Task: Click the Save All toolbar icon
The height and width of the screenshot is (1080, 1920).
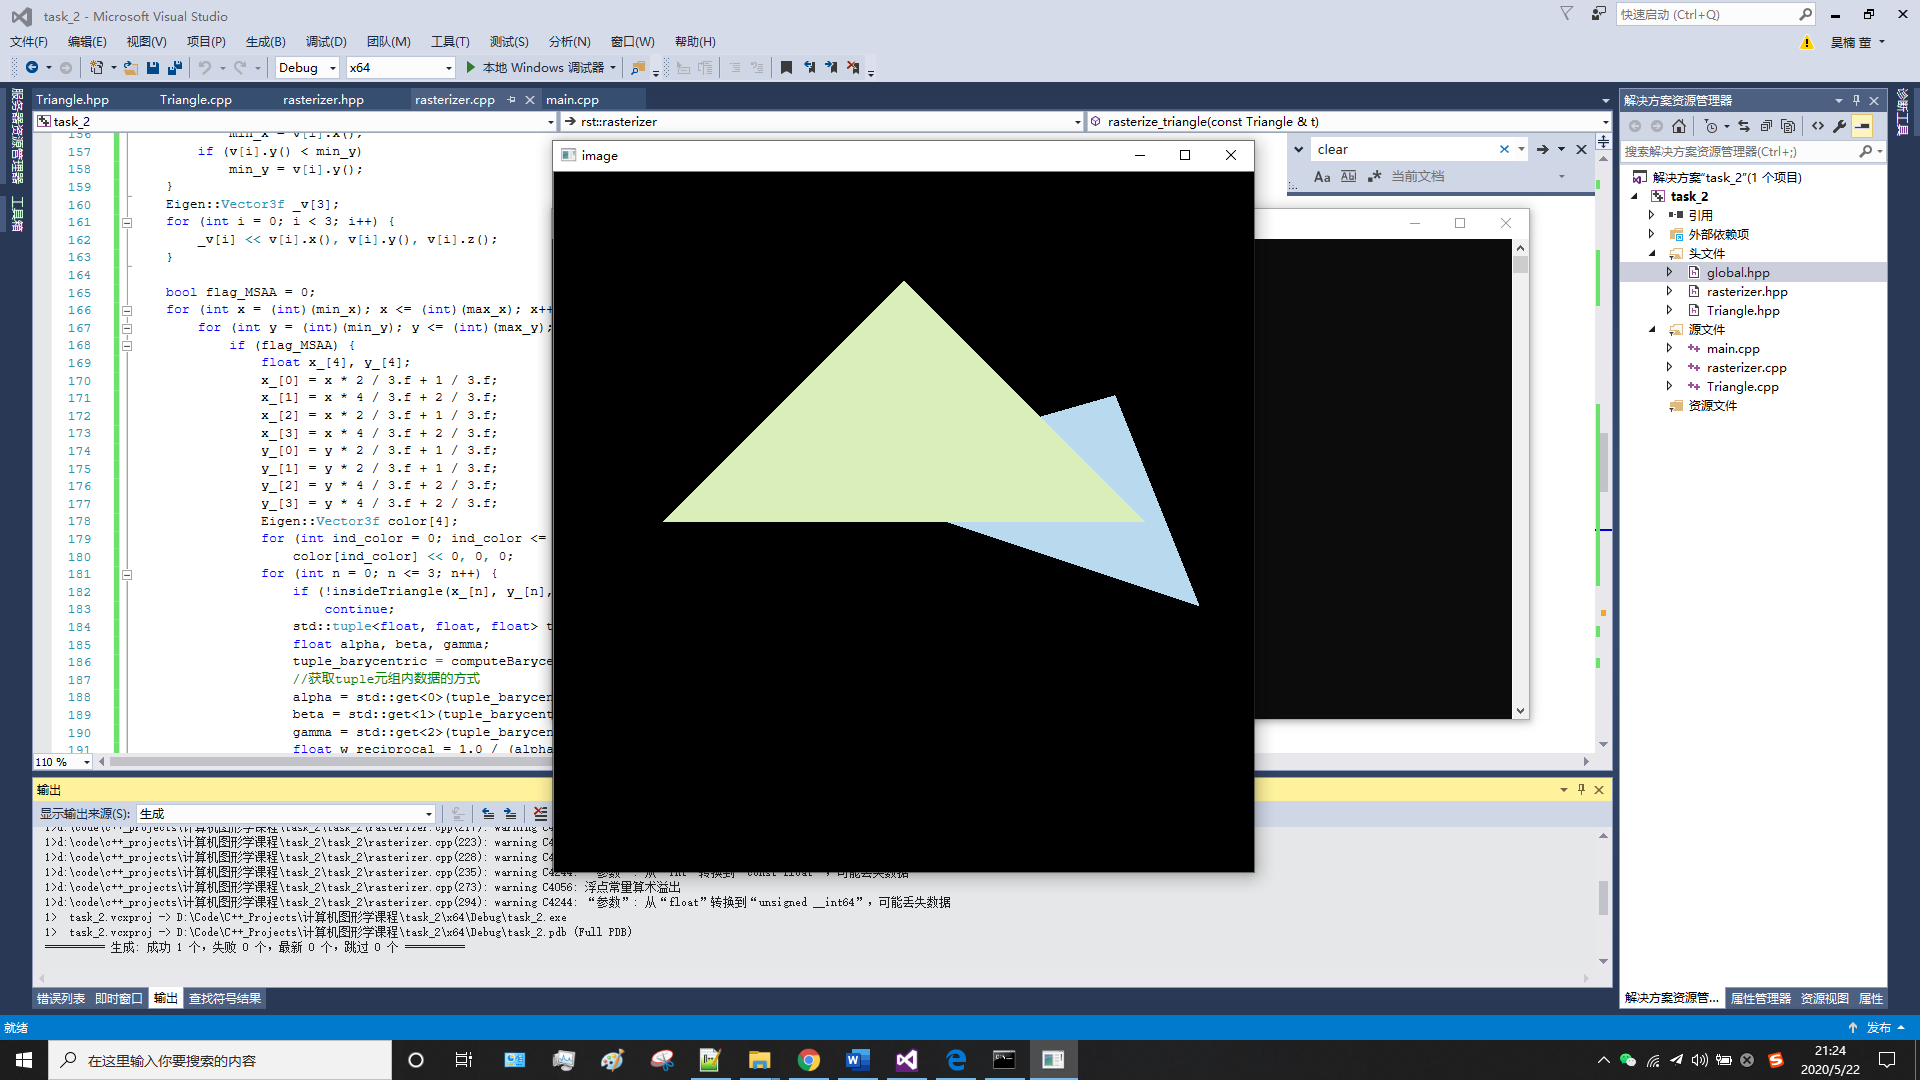Action: [x=175, y=67]
